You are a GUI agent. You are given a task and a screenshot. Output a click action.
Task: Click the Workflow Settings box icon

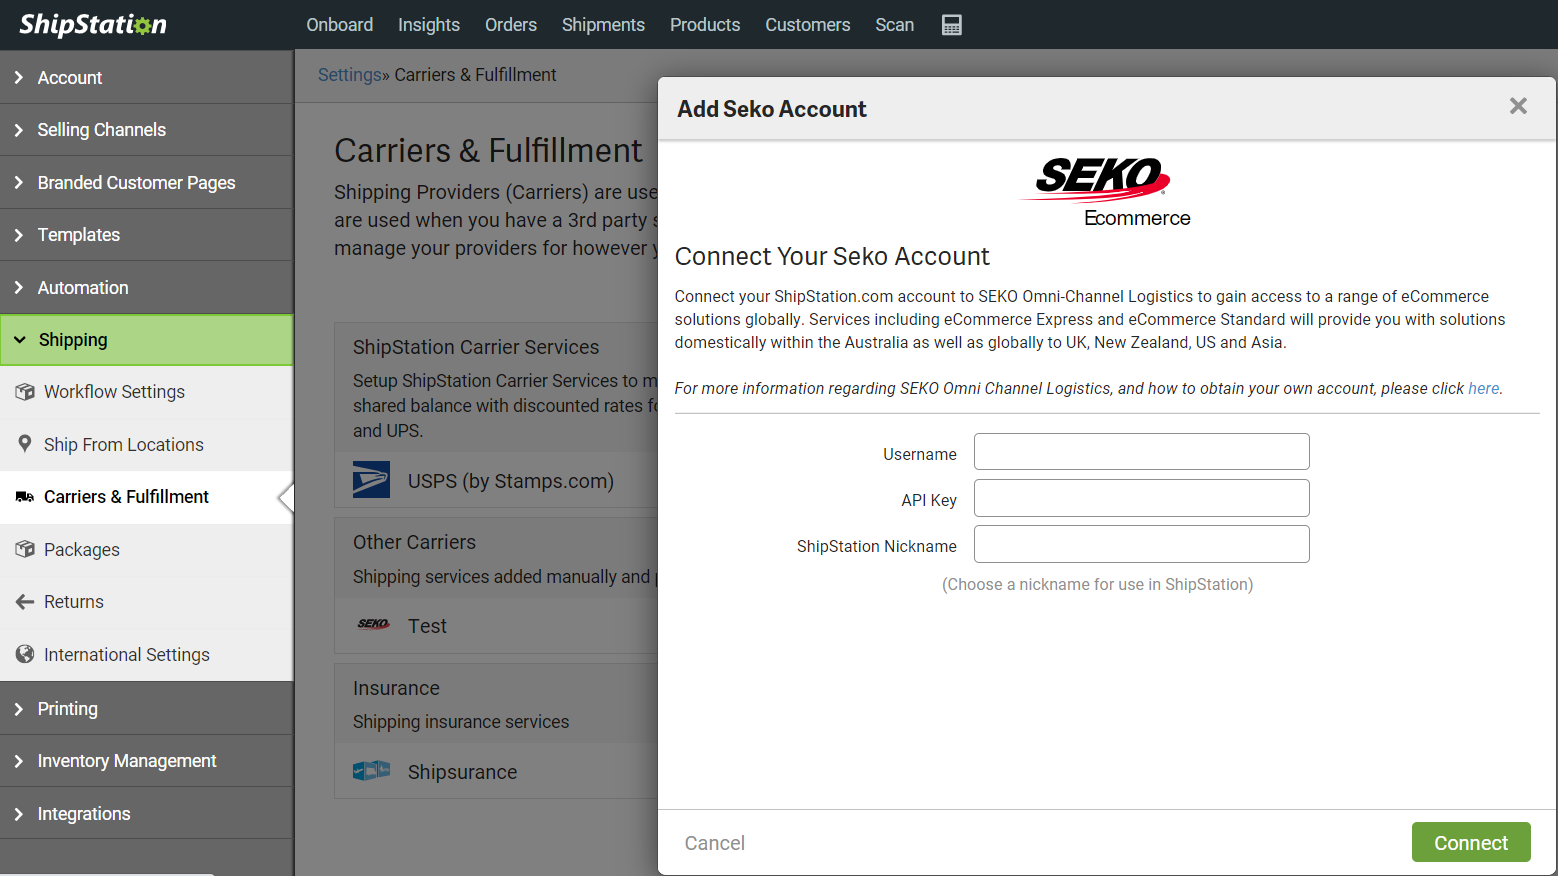(25, 392)
